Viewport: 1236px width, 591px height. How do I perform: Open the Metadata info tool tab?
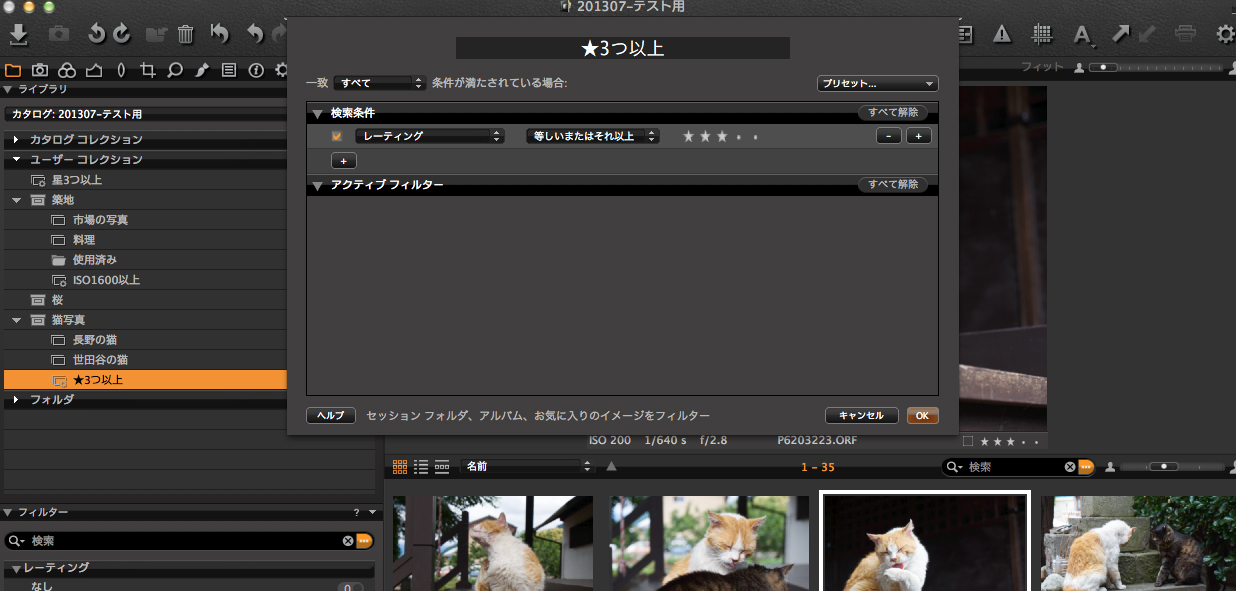[x=256, y=70]
